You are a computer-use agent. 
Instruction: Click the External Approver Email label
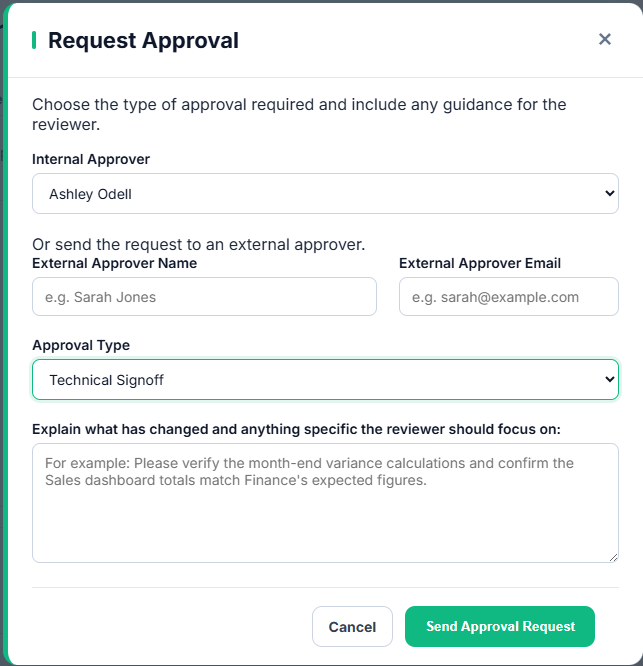[x=480, y=263]
